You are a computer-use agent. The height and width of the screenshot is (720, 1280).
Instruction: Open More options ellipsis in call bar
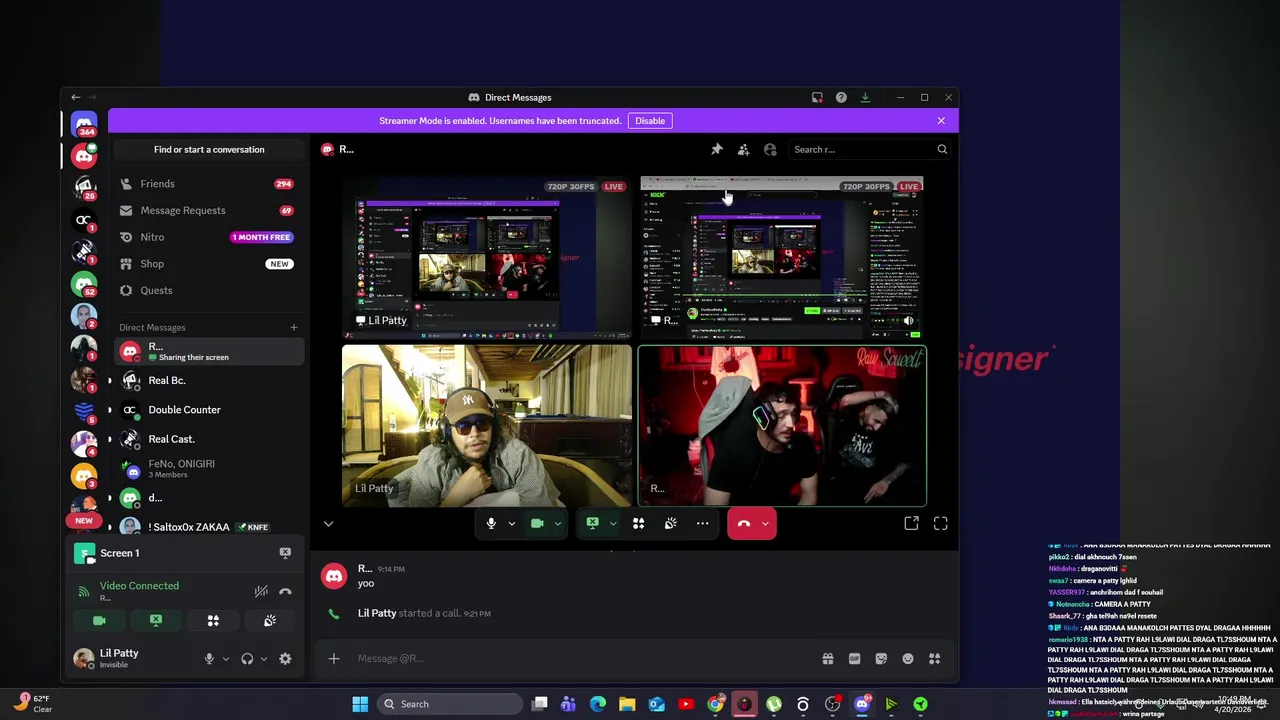[702, 523]
